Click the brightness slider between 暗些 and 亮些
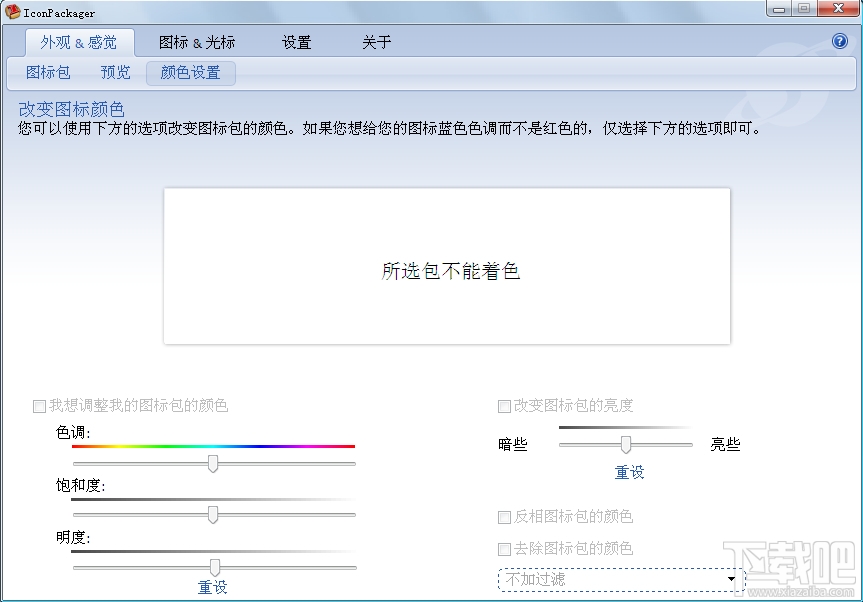This screenshot has height=602, width=863. pos(625,443)
